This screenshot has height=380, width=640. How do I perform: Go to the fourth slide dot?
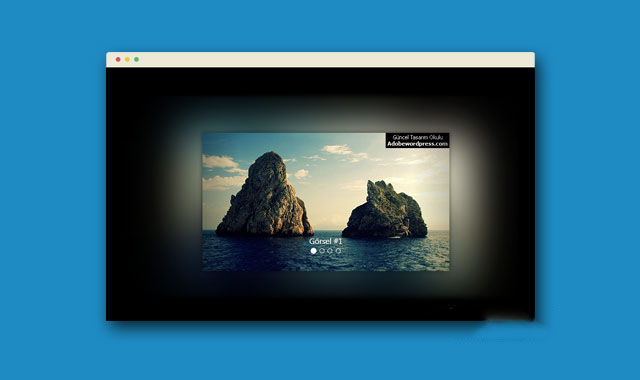(x=338, y=251)
